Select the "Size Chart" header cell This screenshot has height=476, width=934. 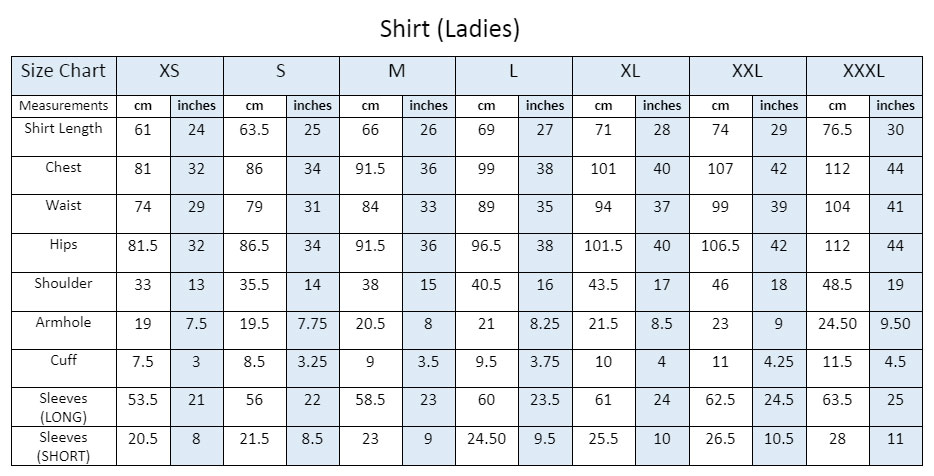coord(62,71)
